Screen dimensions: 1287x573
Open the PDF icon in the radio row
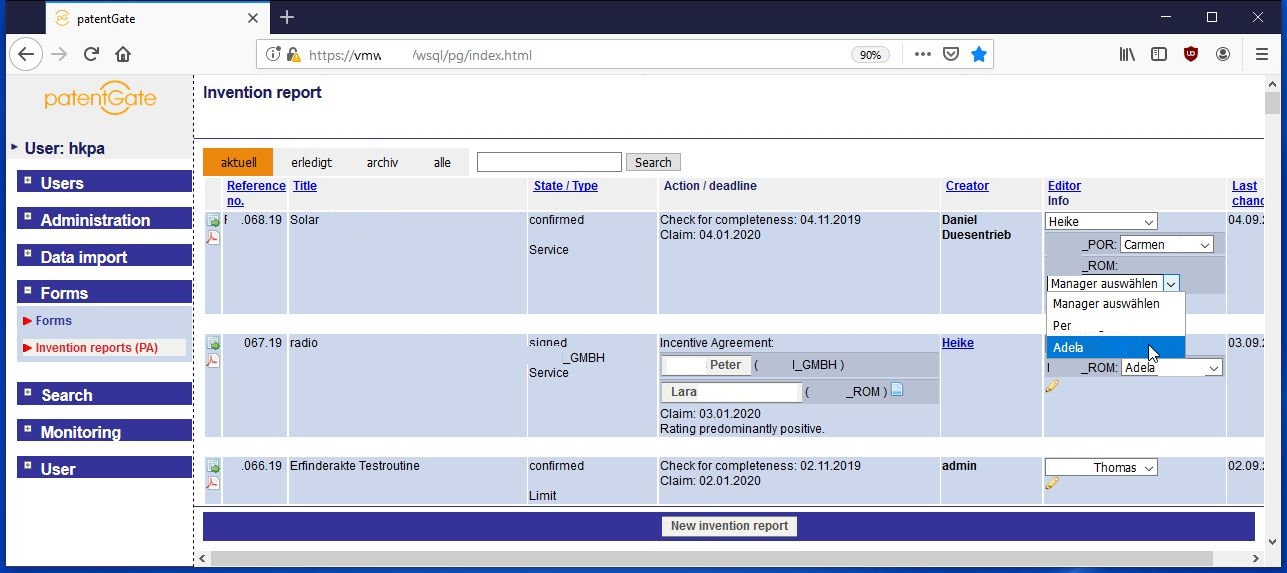pos(213,360)
